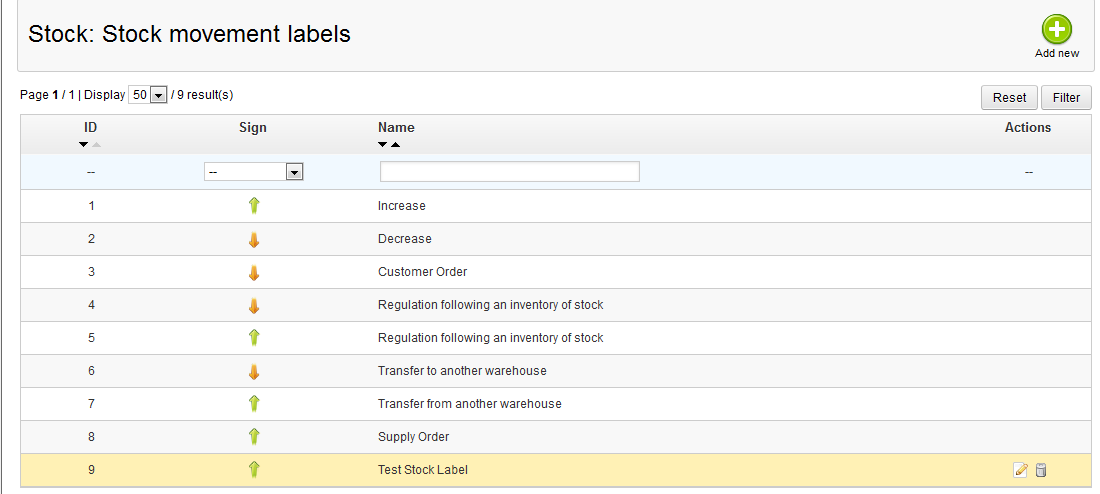The image size is (1100, 494).
Task: Click the Name column header
Action: (x=396, y=128)
